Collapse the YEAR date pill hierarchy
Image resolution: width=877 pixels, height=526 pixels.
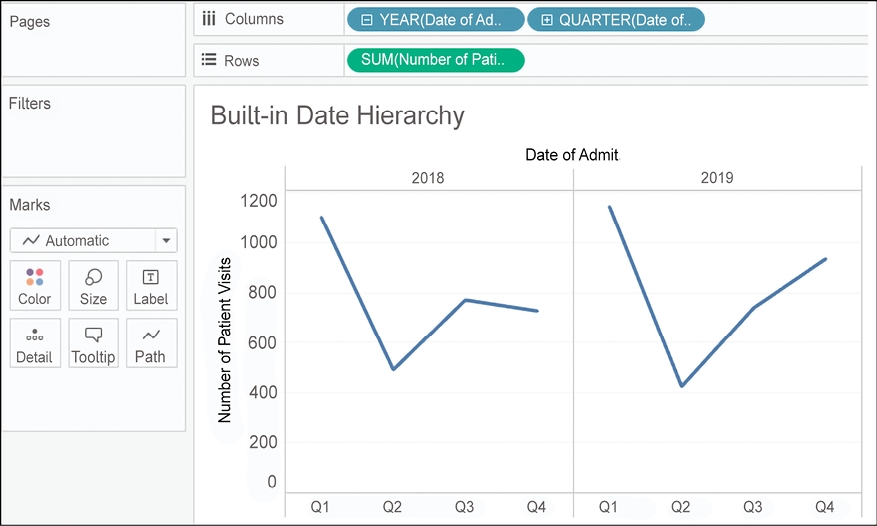[x=367, y=19]
